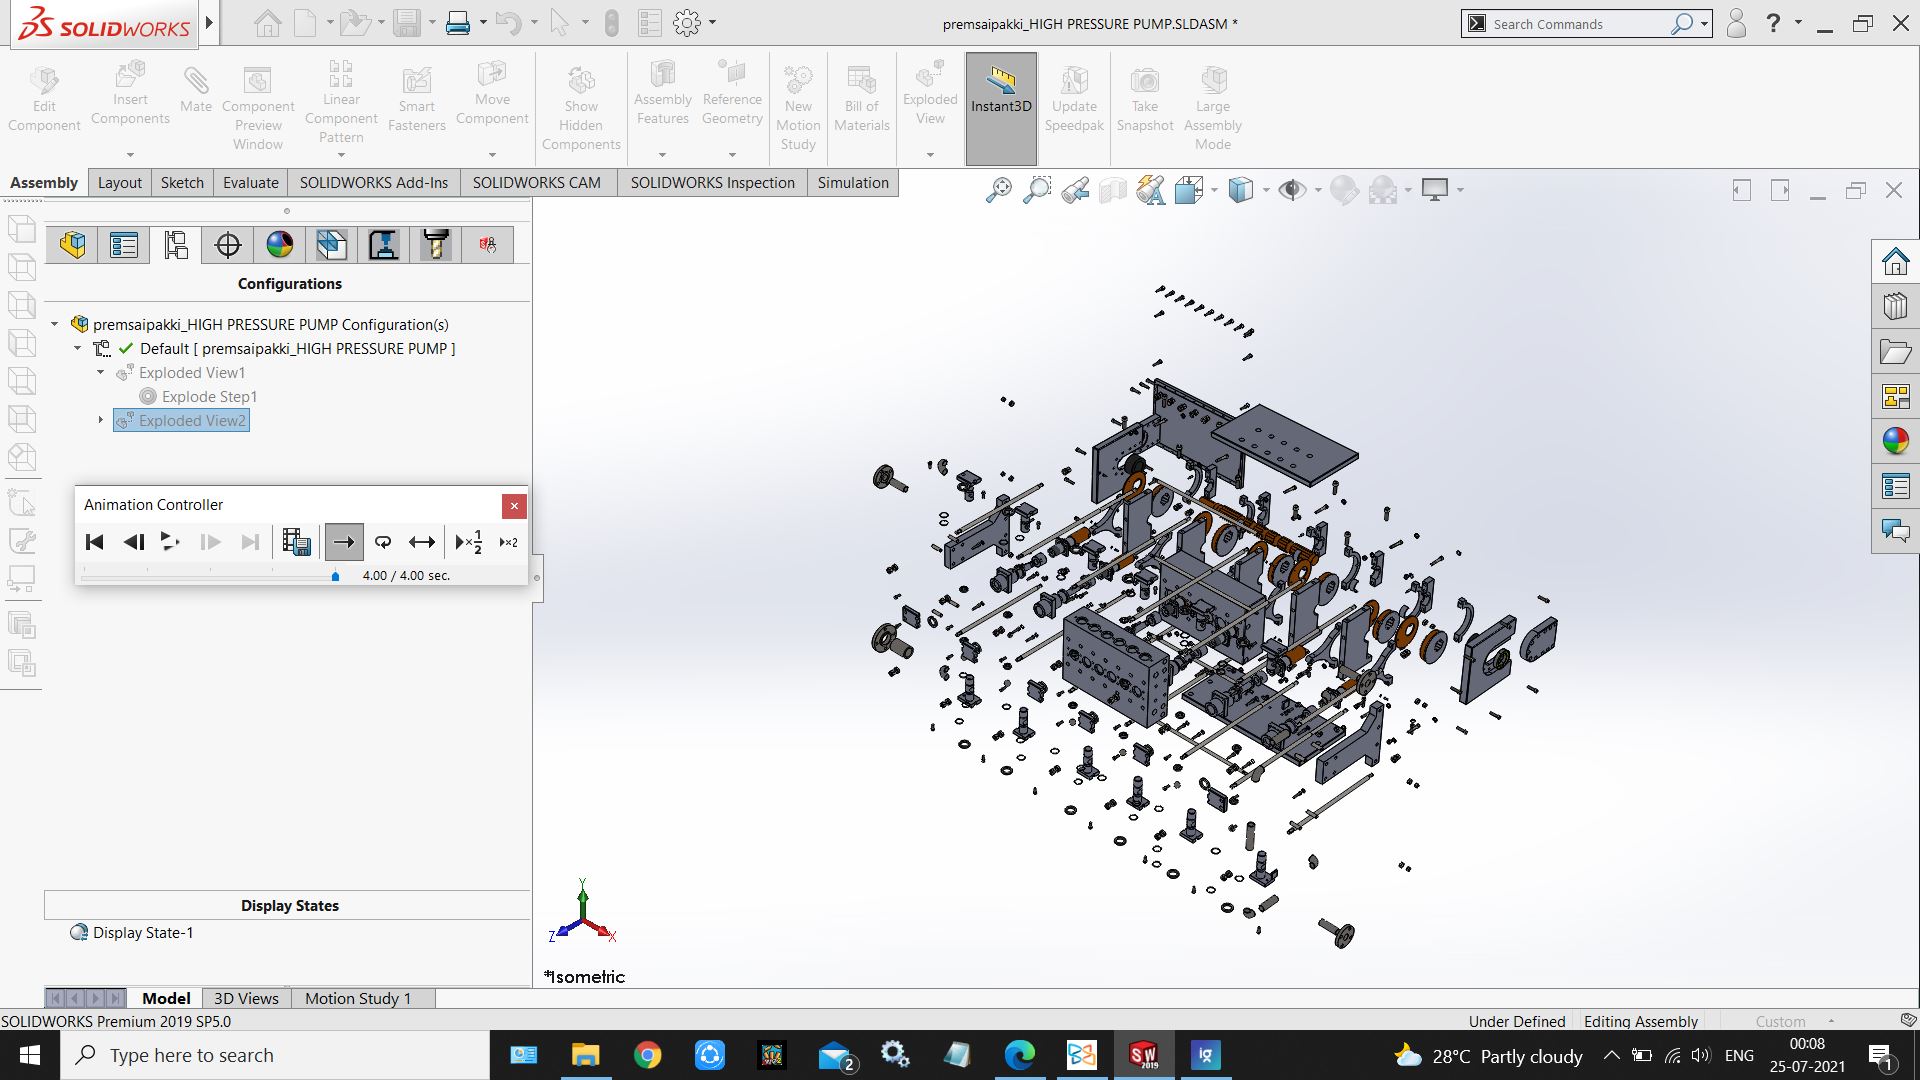Click the Take Snapshot tool
This screenshot has height=1080, width=1920.
[1145, 99]
